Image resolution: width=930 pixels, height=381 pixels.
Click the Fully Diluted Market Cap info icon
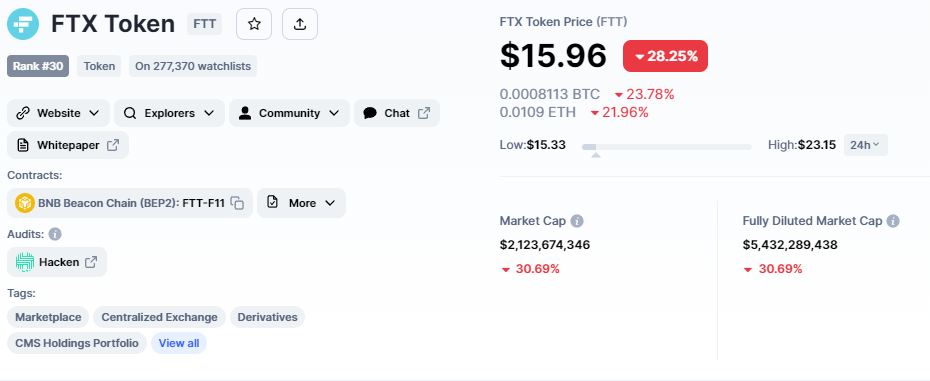893,221
